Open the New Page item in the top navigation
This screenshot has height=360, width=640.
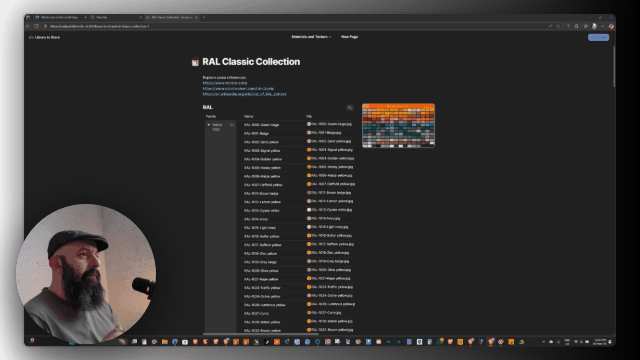tap(349, 37)
